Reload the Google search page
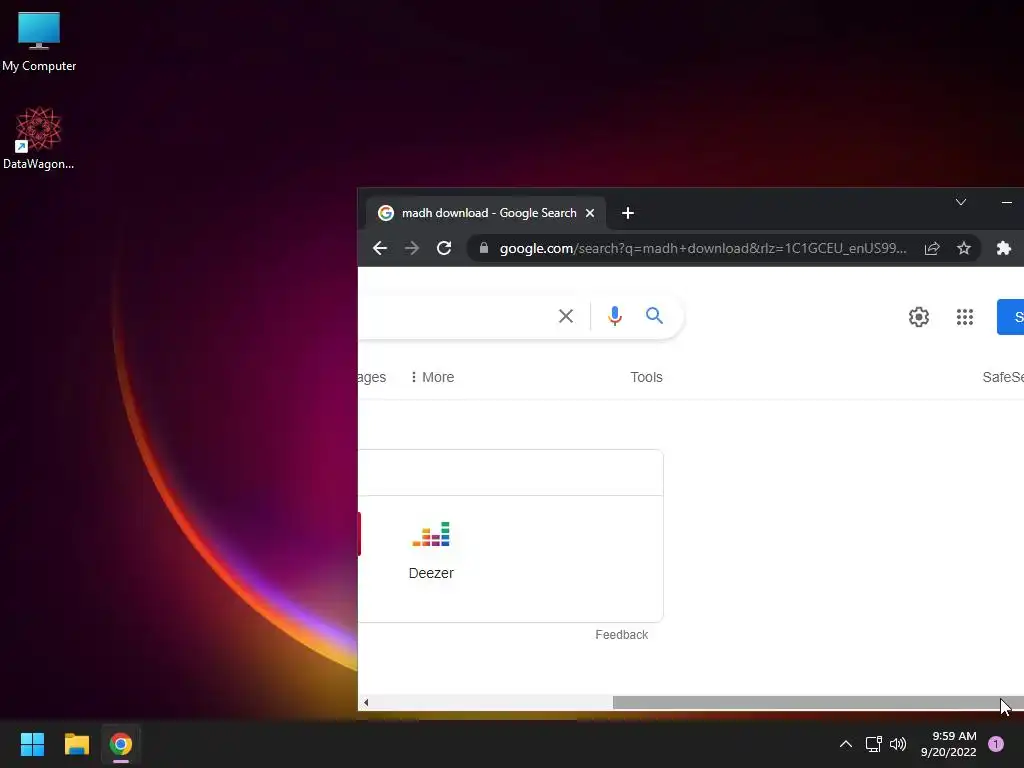1024x768 pixels. 444,248
